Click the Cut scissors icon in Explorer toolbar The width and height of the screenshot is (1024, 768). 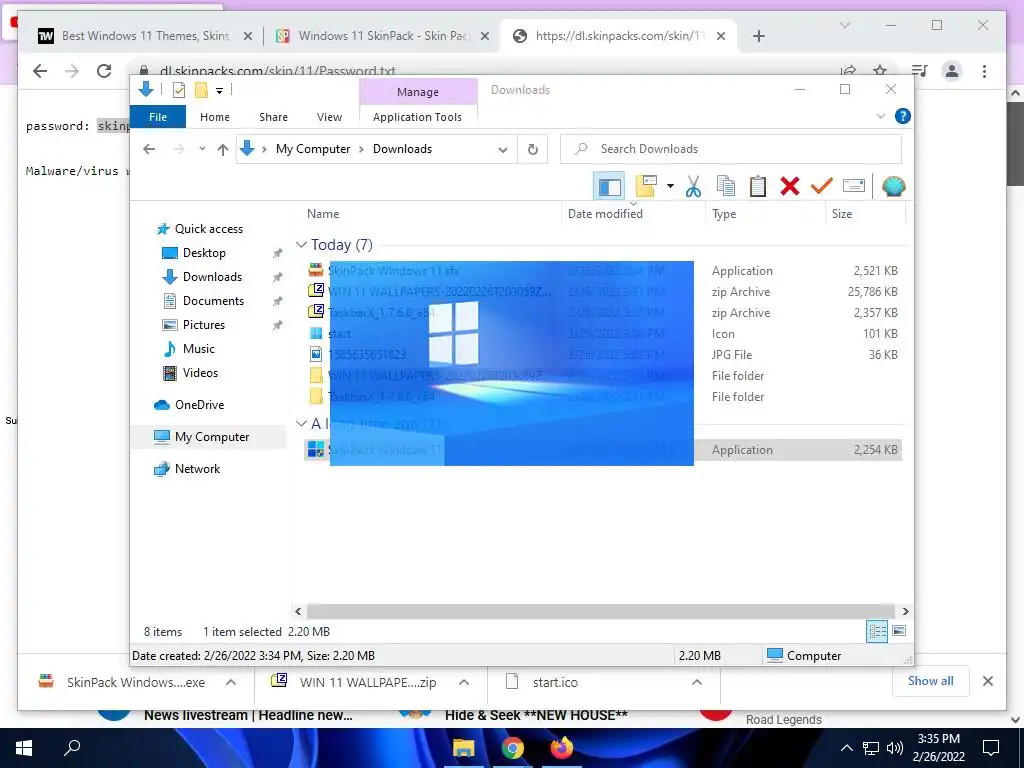[693, 187]
